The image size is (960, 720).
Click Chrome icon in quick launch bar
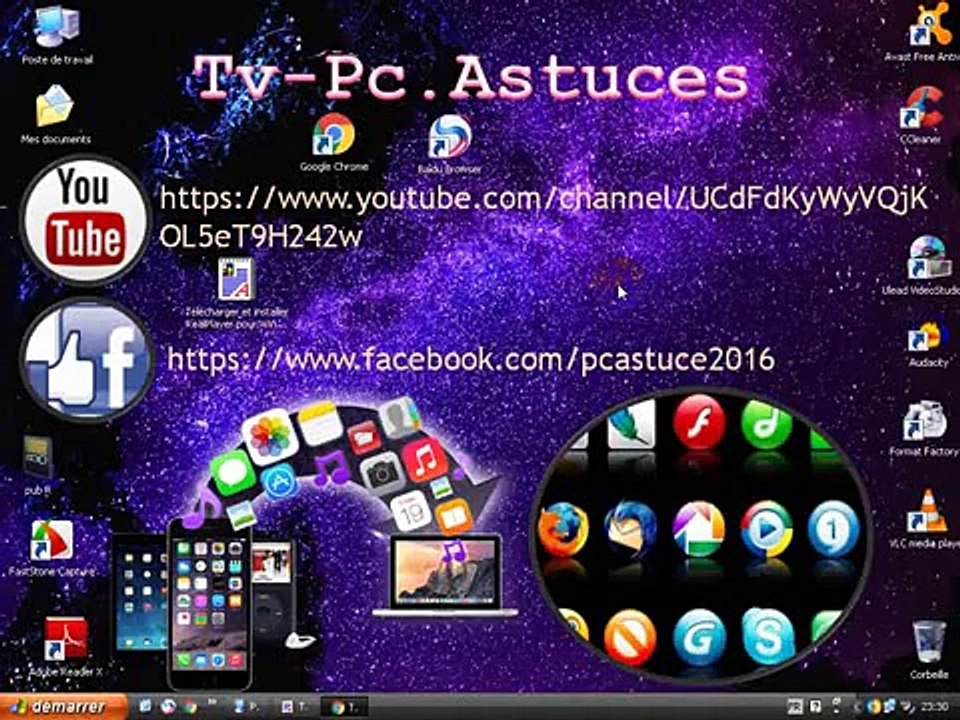[189, 707]
